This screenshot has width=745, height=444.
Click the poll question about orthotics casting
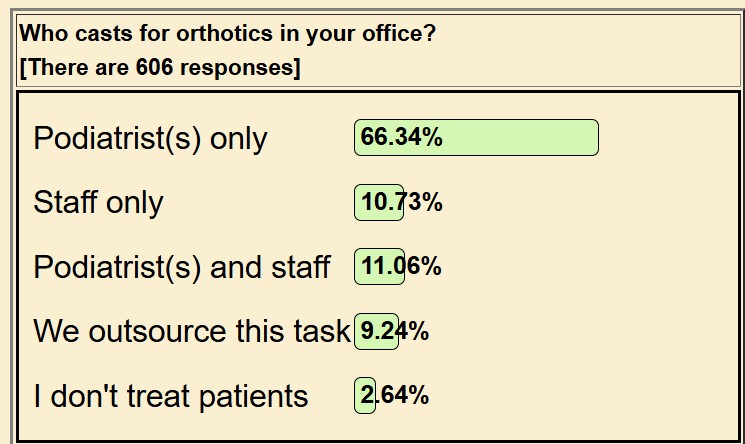(x=227, y=33)
